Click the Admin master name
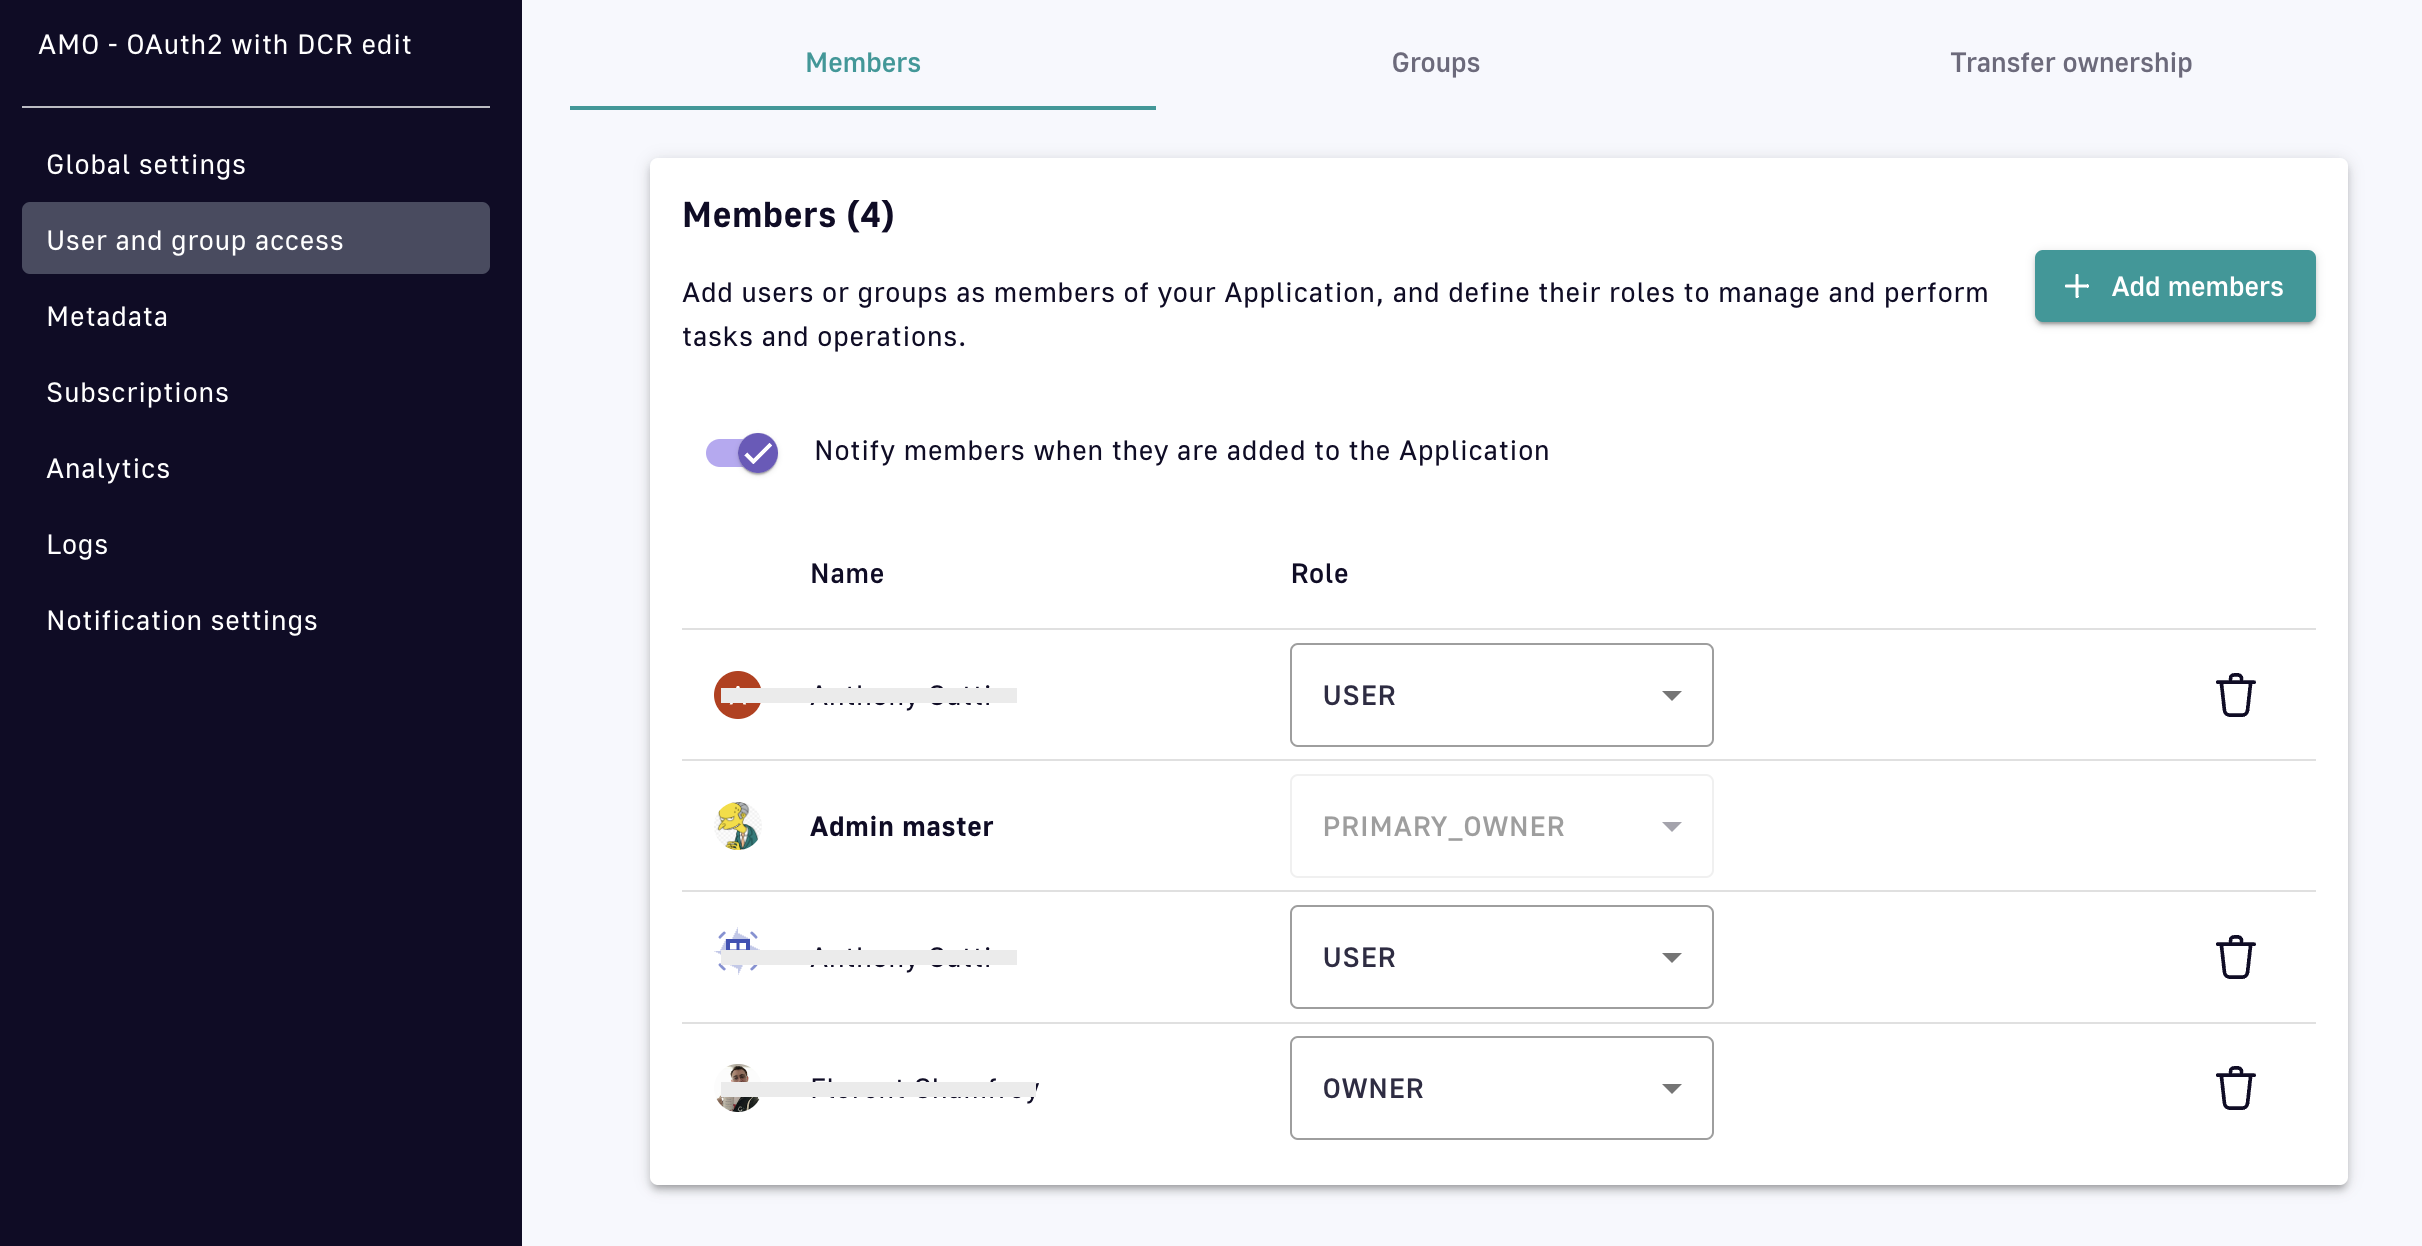 click(x=901, y=826)
